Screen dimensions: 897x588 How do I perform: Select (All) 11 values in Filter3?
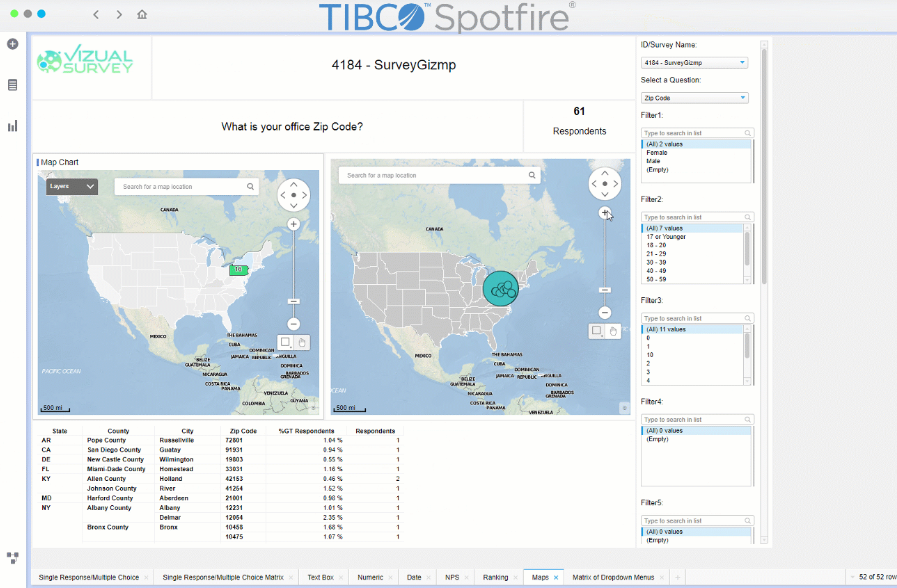pos(693,329)
